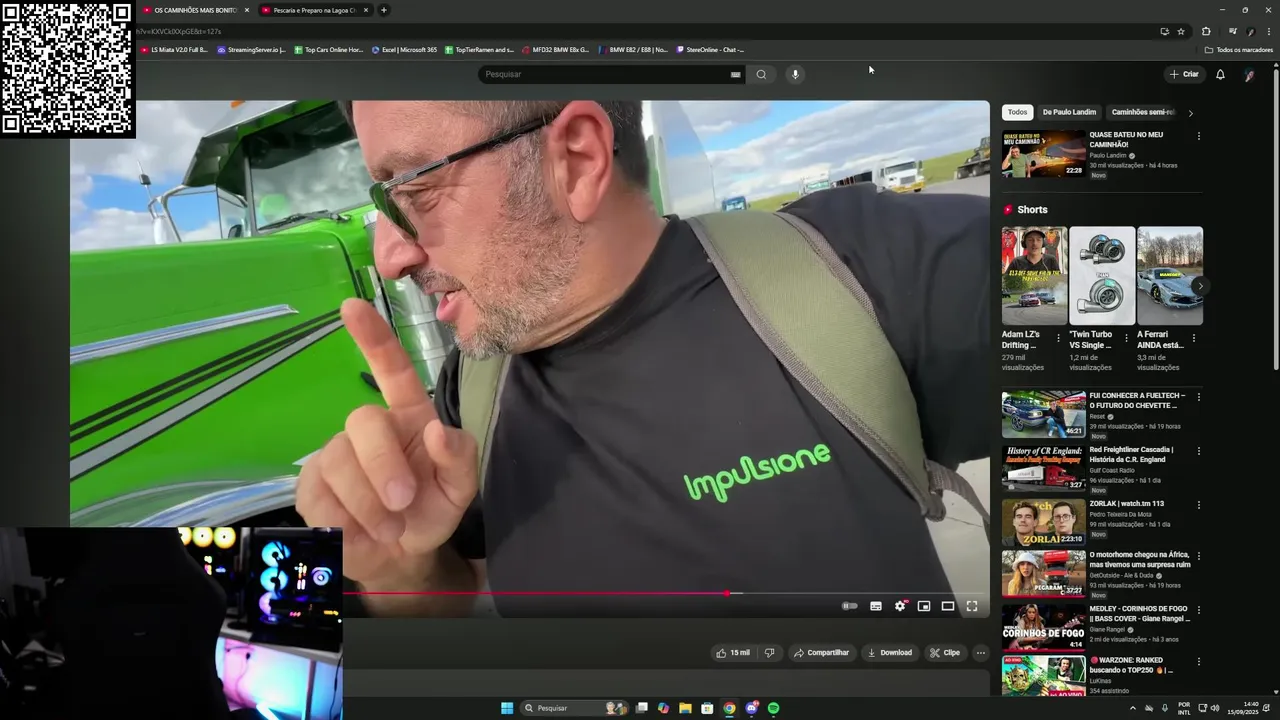
Task: Open Adam LZ's Drifting short
Action: pos(1034,276)
